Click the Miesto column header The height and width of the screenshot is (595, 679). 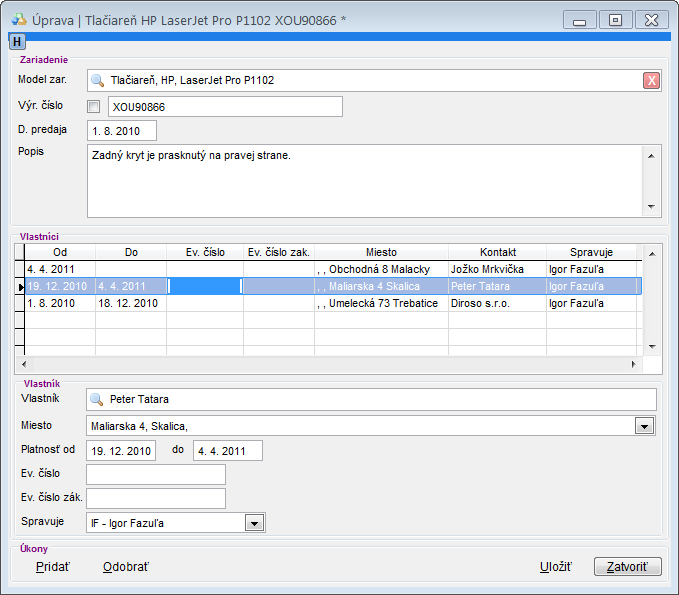pyautogui.click(x=381, y=252)
